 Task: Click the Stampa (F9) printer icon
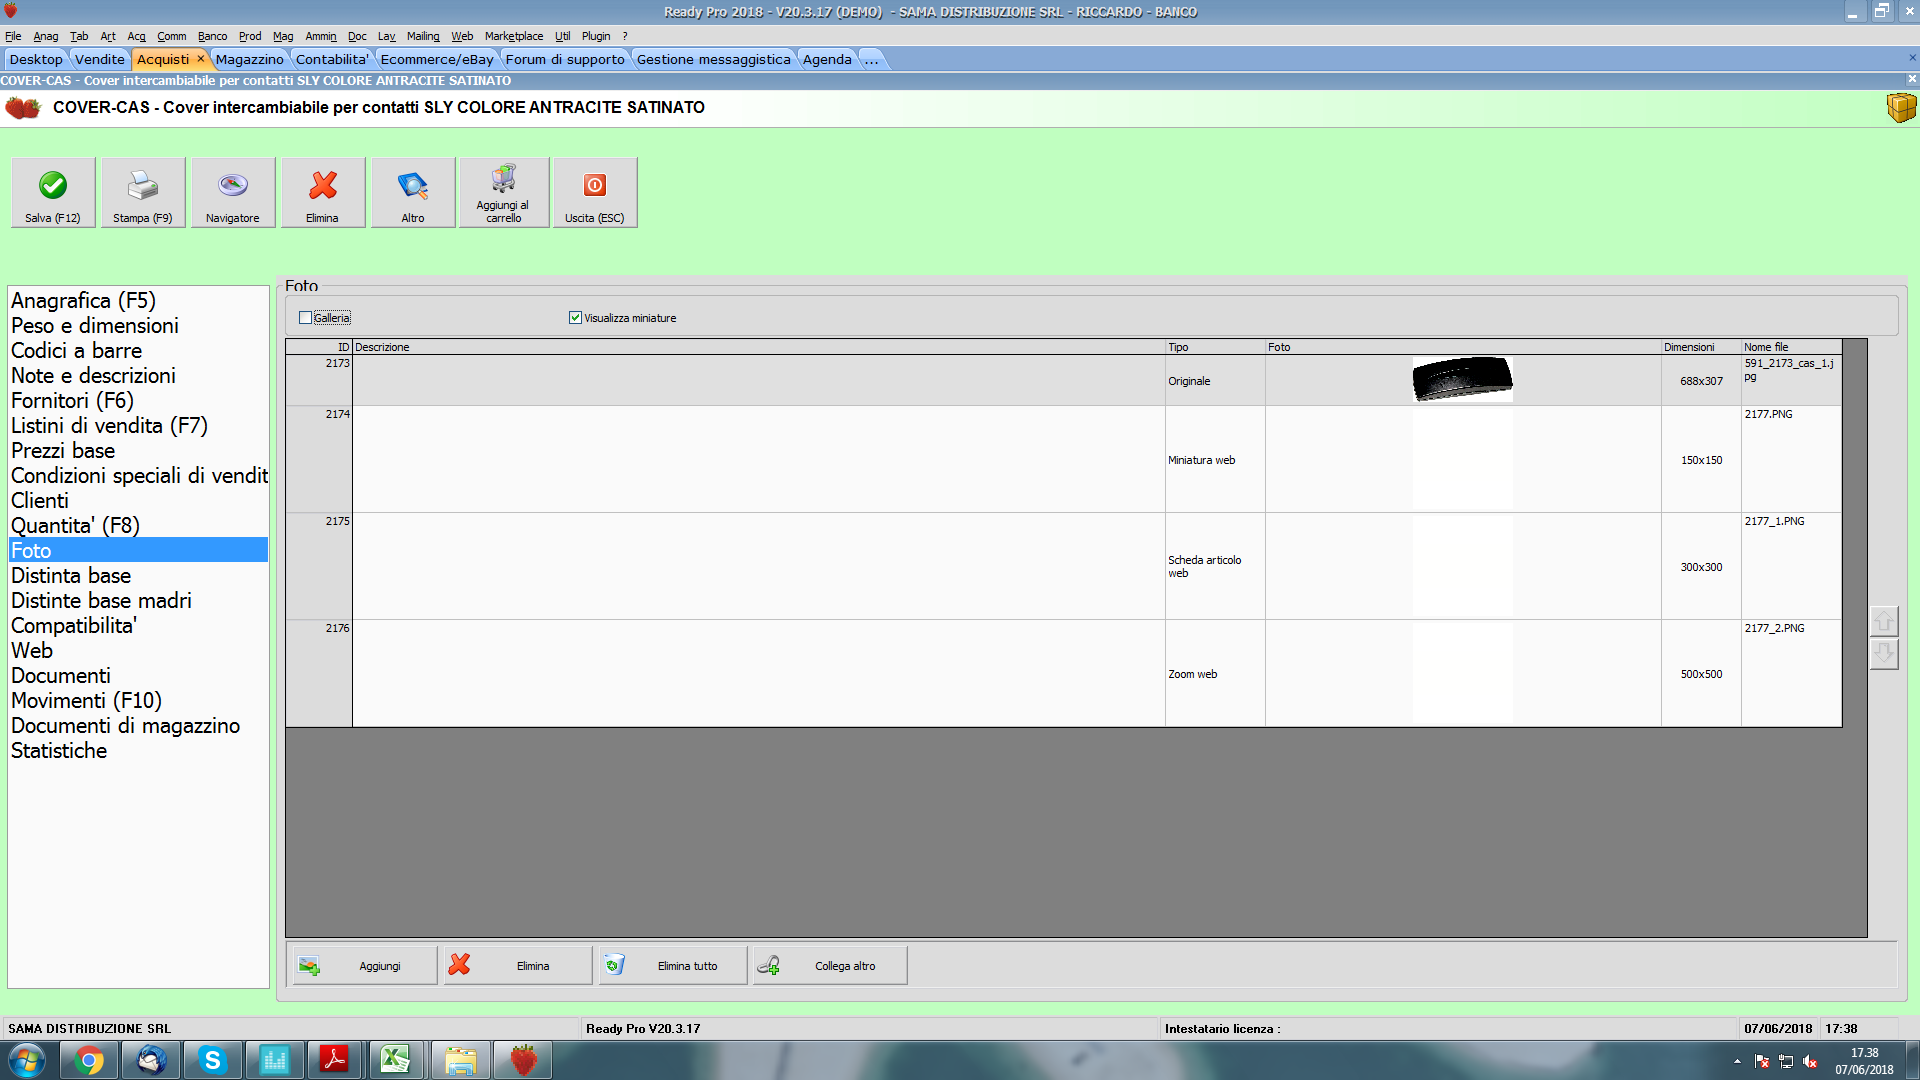point(142,186)
